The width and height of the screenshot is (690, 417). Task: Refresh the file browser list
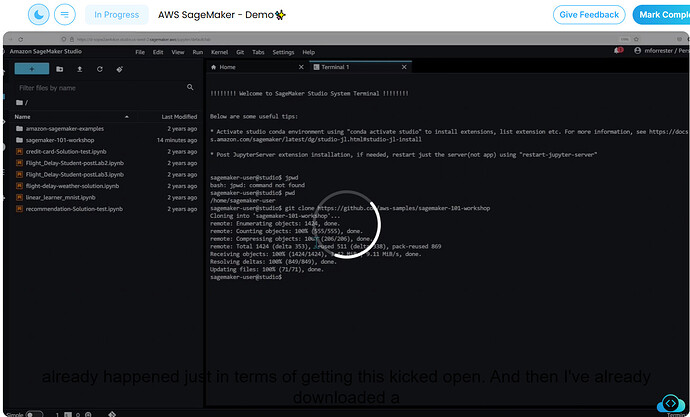[x=100, y=69]
